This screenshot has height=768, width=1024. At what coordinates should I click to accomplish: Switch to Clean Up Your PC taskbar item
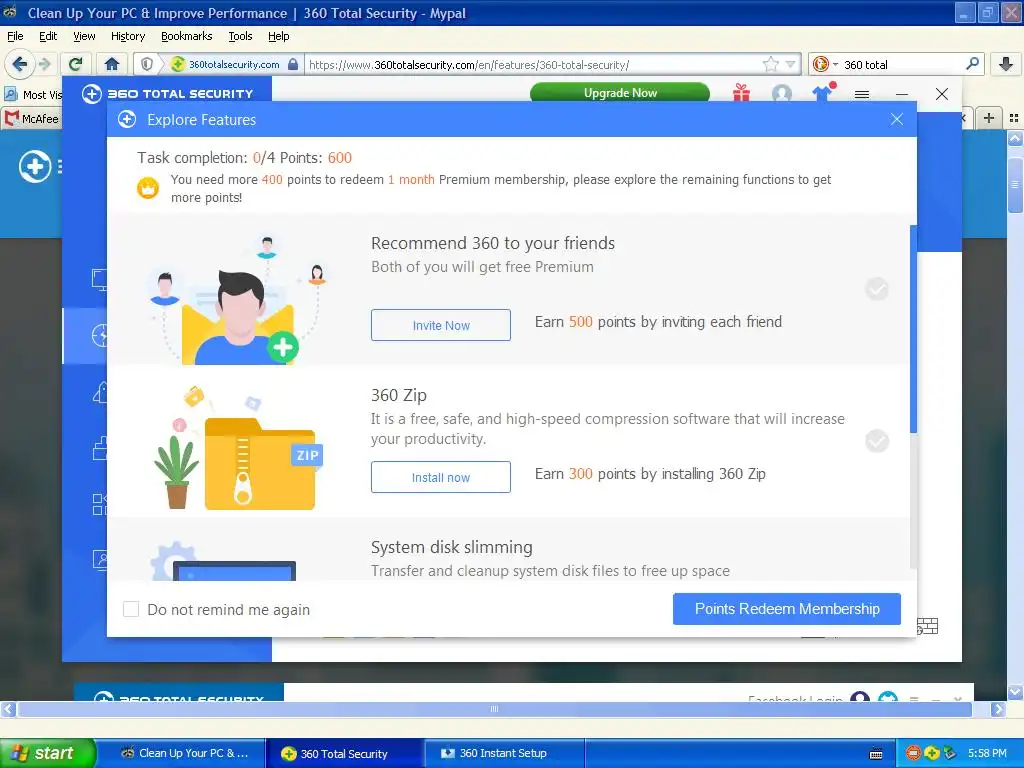tap(184, 753)
